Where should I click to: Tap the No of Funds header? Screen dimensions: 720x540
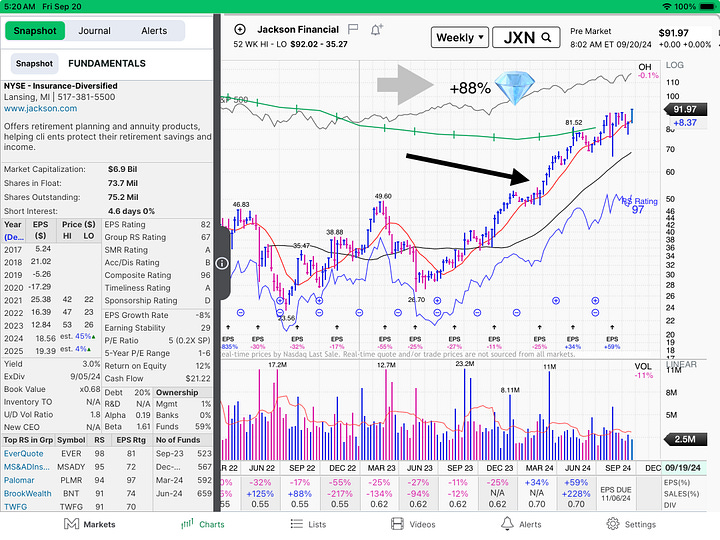tap(178, 439)
